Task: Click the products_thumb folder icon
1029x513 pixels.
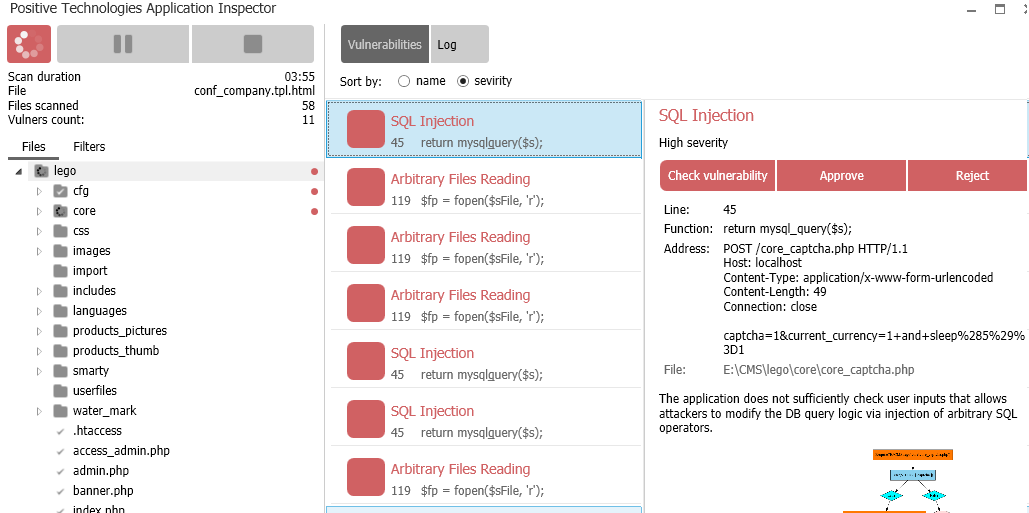Action: (x=61, y=351)
